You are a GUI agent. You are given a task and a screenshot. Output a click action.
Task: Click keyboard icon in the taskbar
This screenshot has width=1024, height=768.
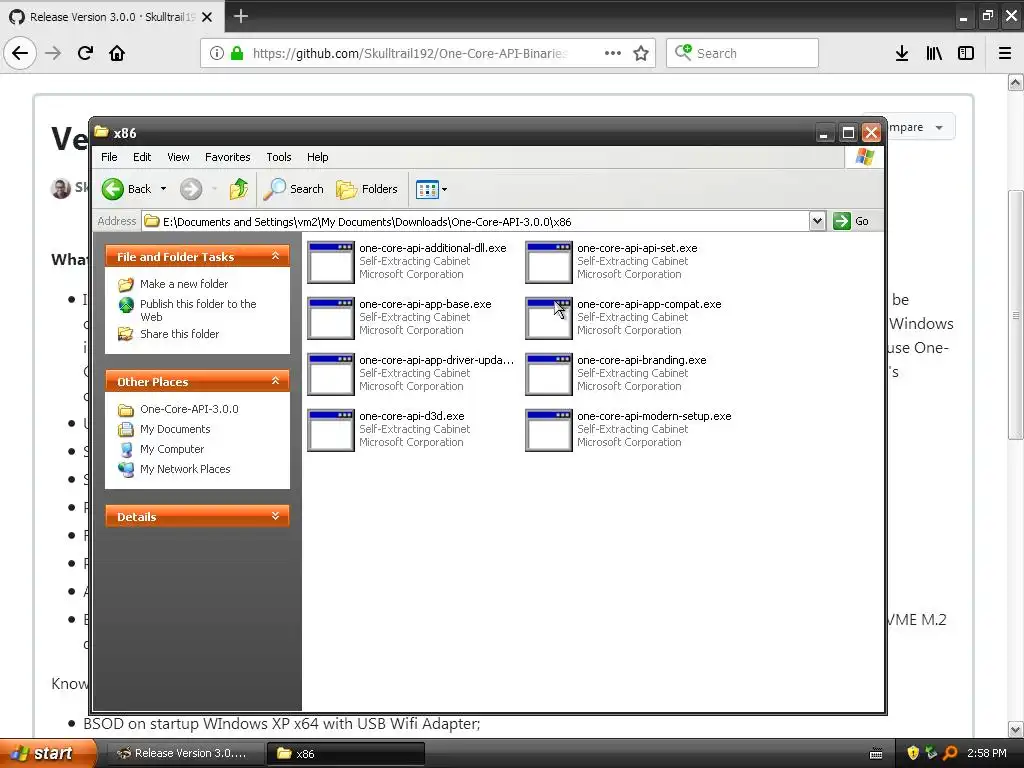tap(876, 754)
